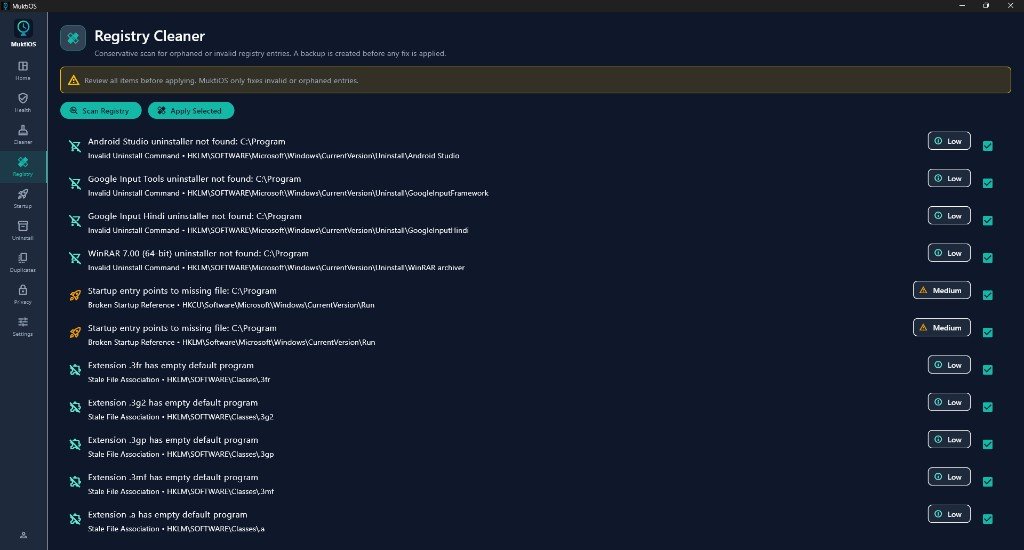Open Settings from the sidebar
This screenshot has width=1024, height=550.
[23, 327]
